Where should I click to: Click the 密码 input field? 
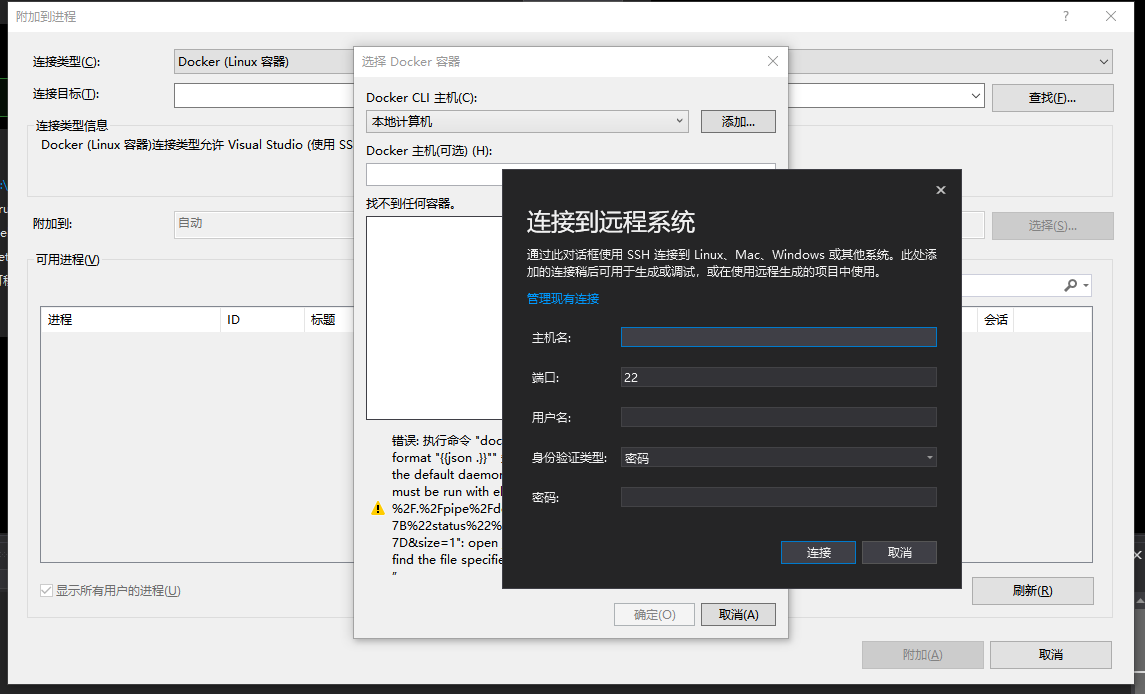[778, 497]
